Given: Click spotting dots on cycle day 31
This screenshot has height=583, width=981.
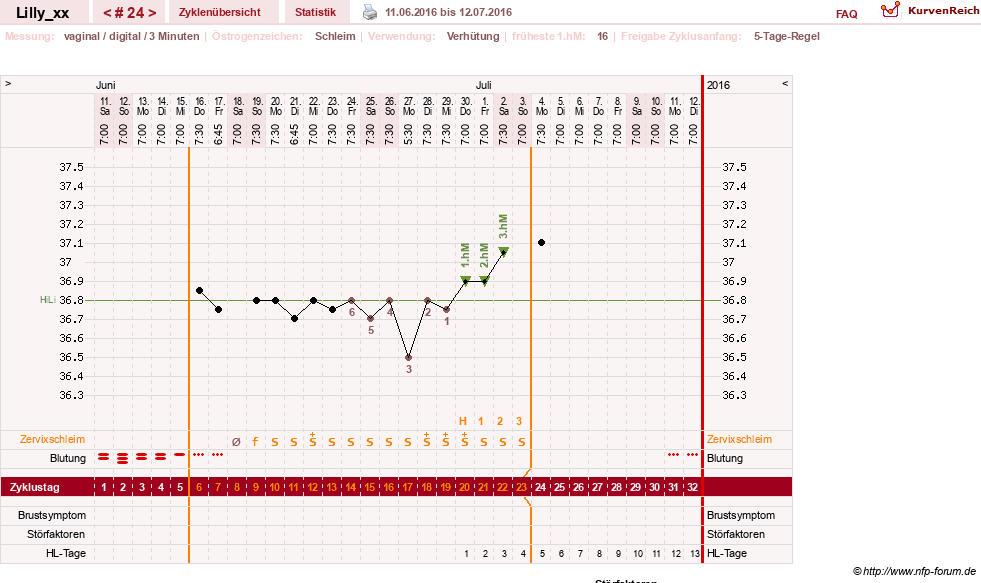Looking at the screenshot, I should pos(673,454).
